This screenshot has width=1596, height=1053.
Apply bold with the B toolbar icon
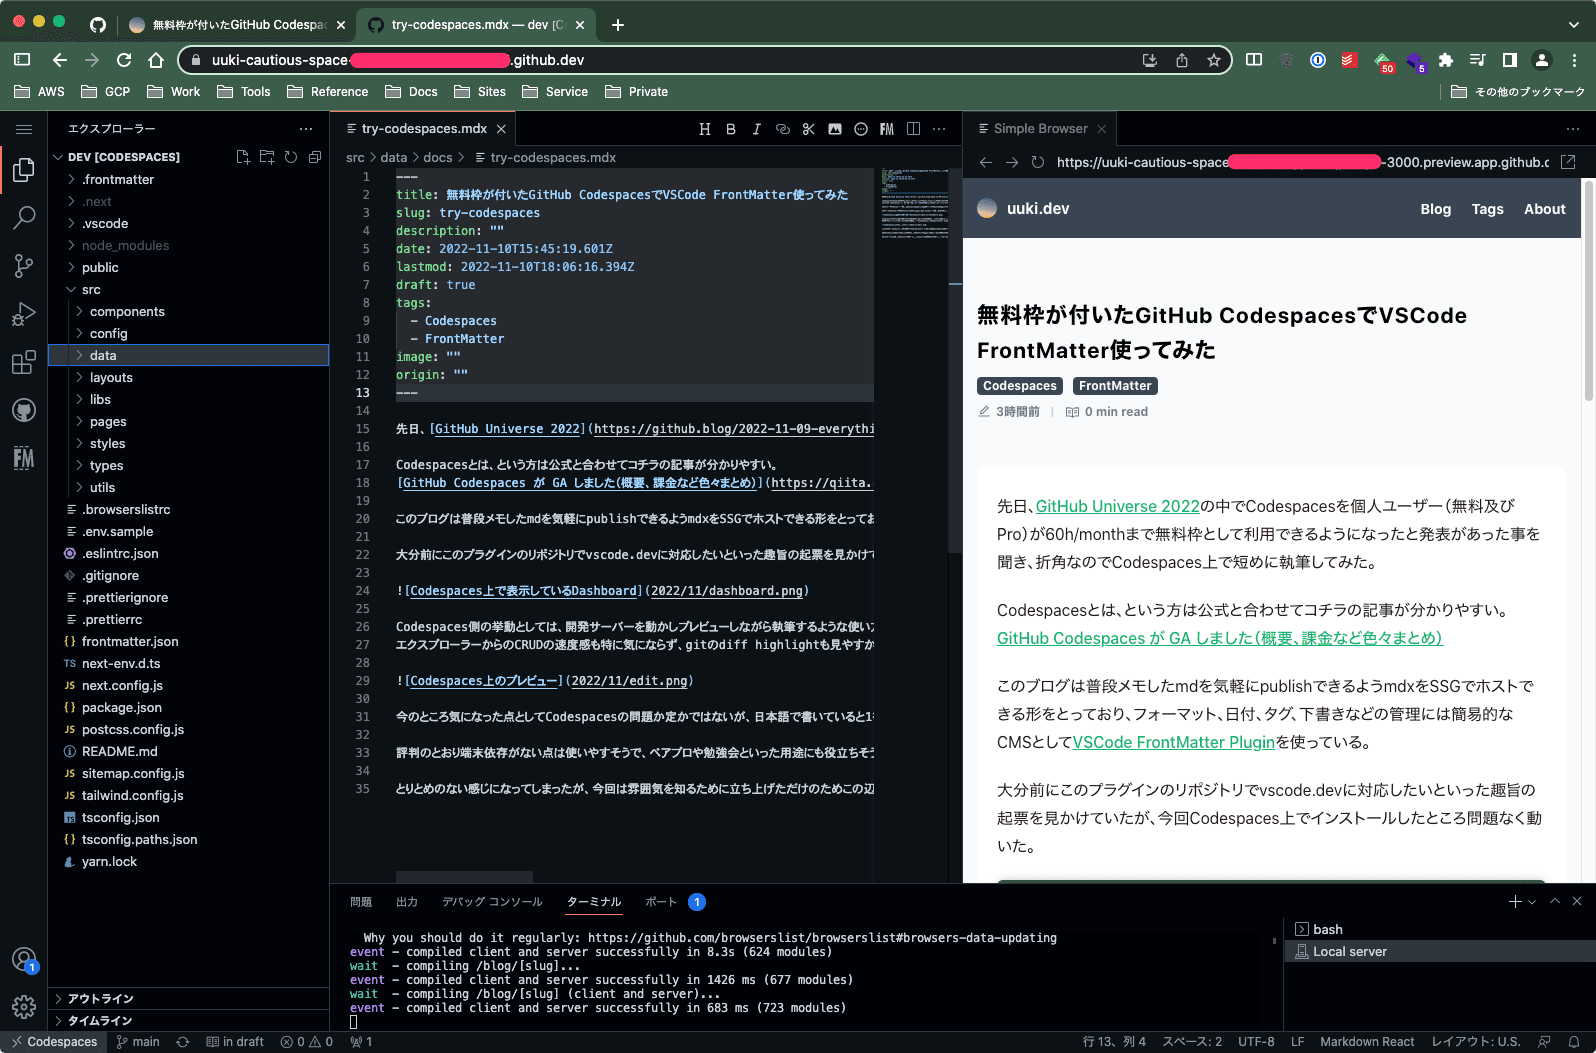(731, 129)
